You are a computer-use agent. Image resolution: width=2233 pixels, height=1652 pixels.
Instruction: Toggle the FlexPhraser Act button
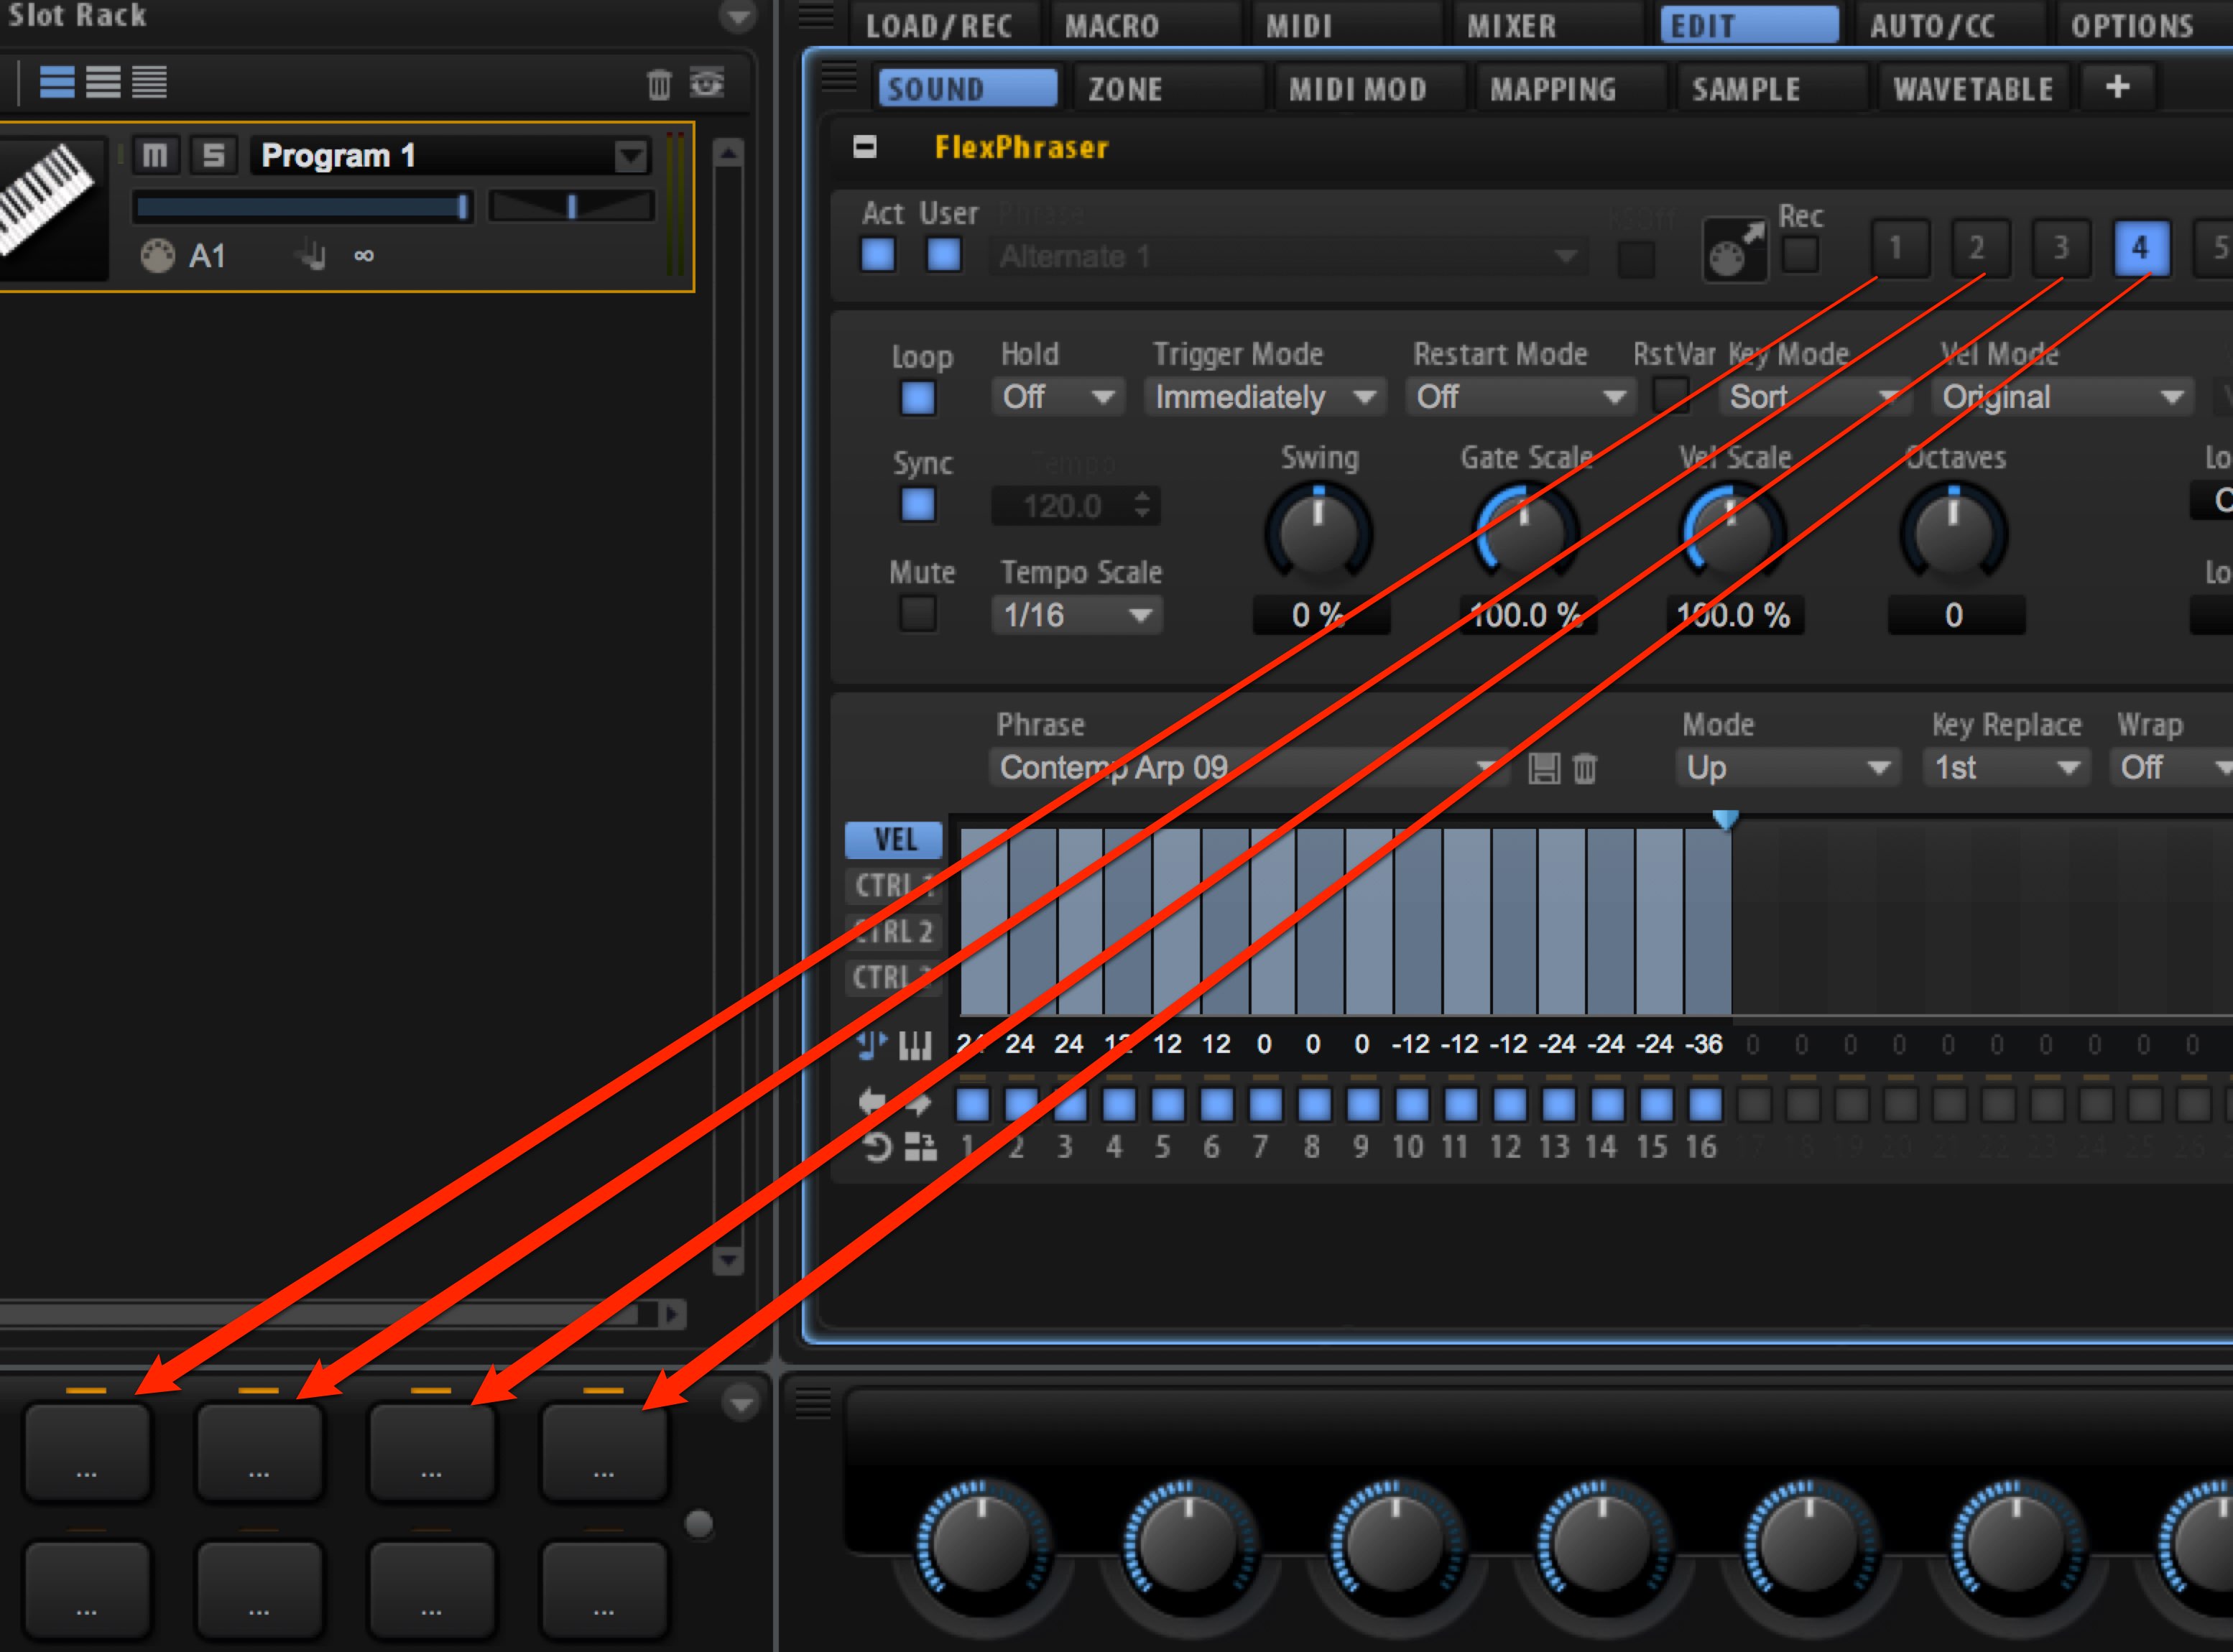point(878,254)
